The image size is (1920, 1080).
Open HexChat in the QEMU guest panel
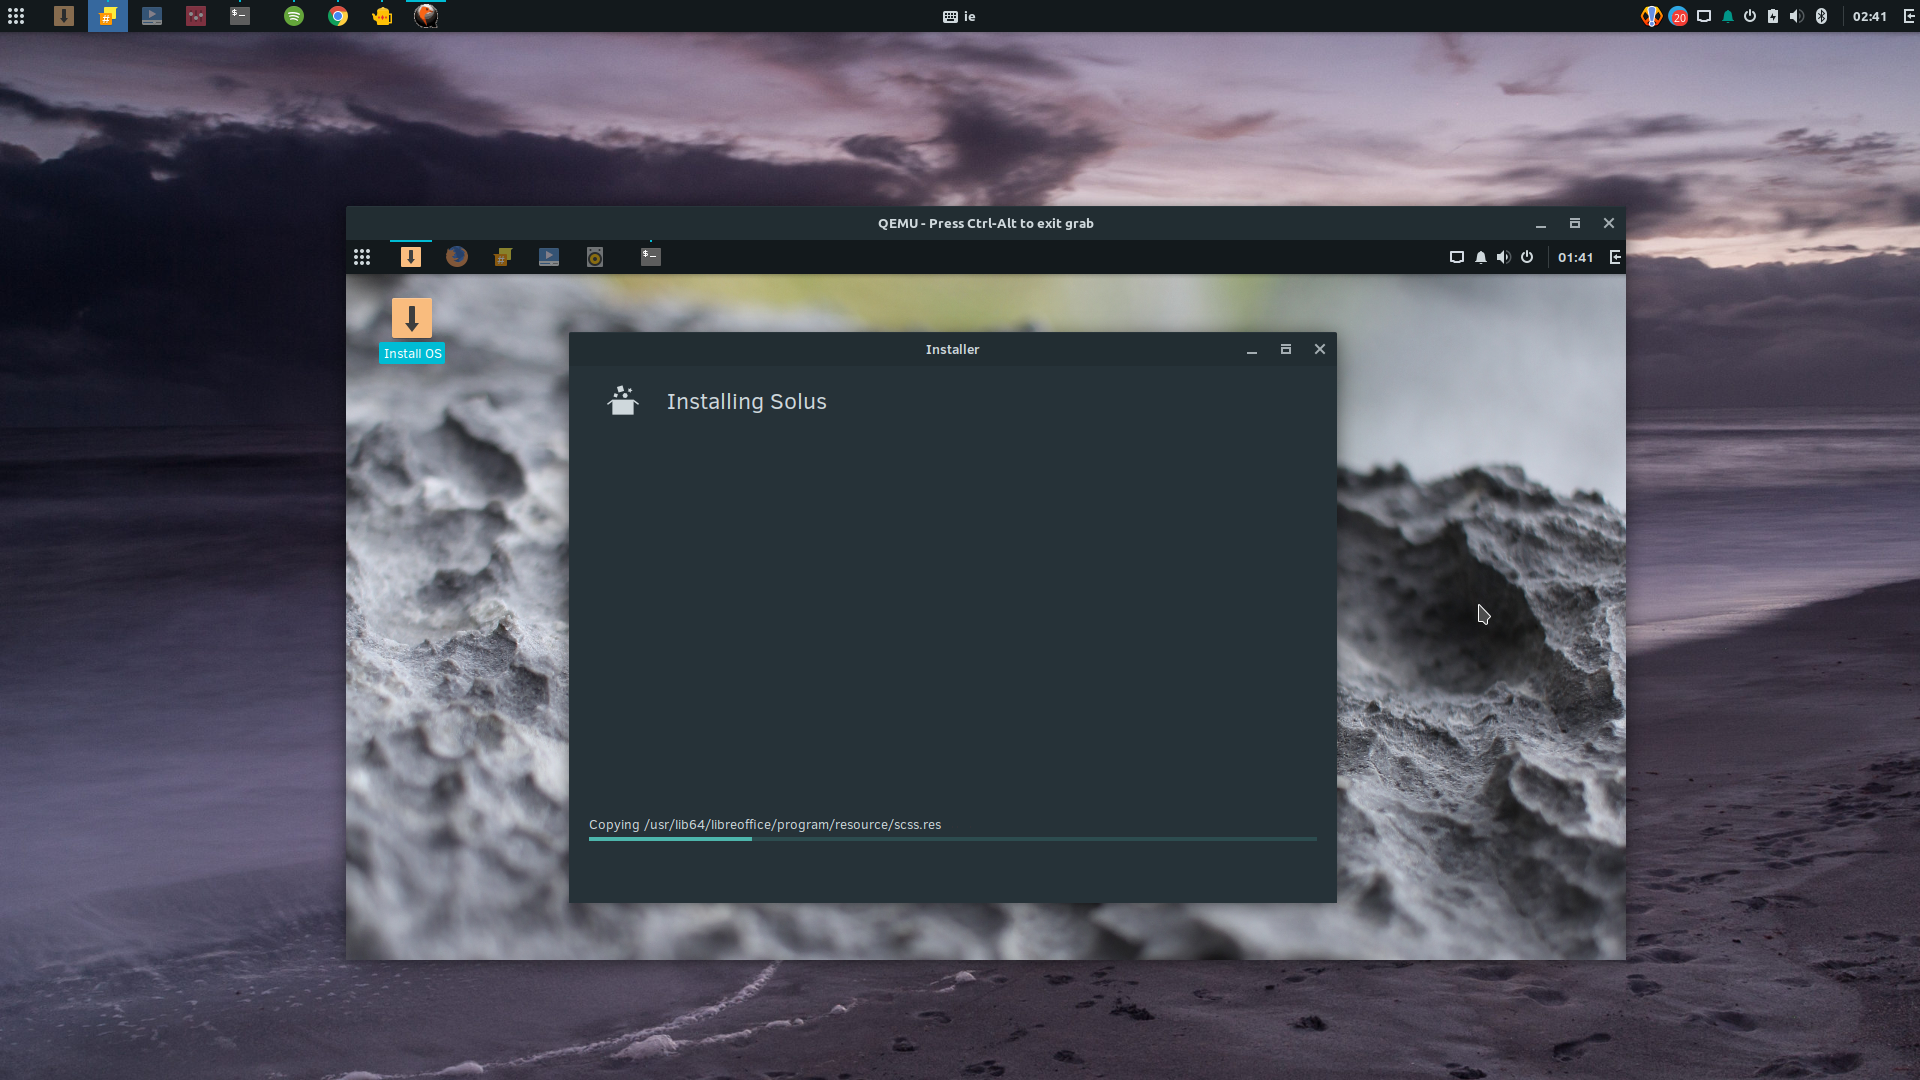503,257
